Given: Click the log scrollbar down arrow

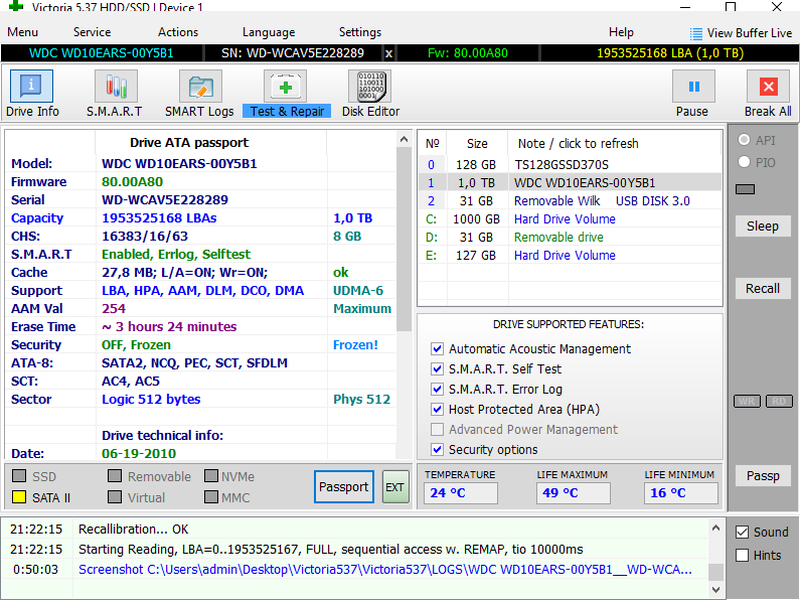Looking at the screenshot, I should [716, 589].
